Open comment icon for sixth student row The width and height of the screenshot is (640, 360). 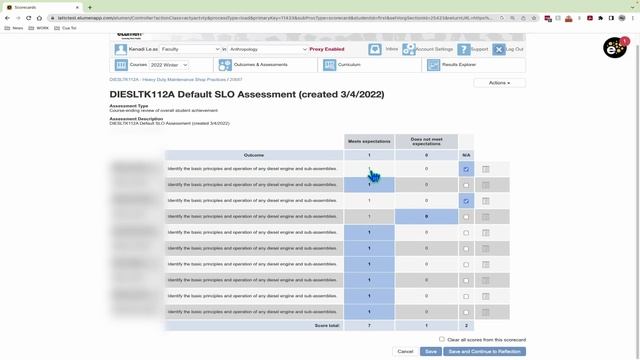485,249
